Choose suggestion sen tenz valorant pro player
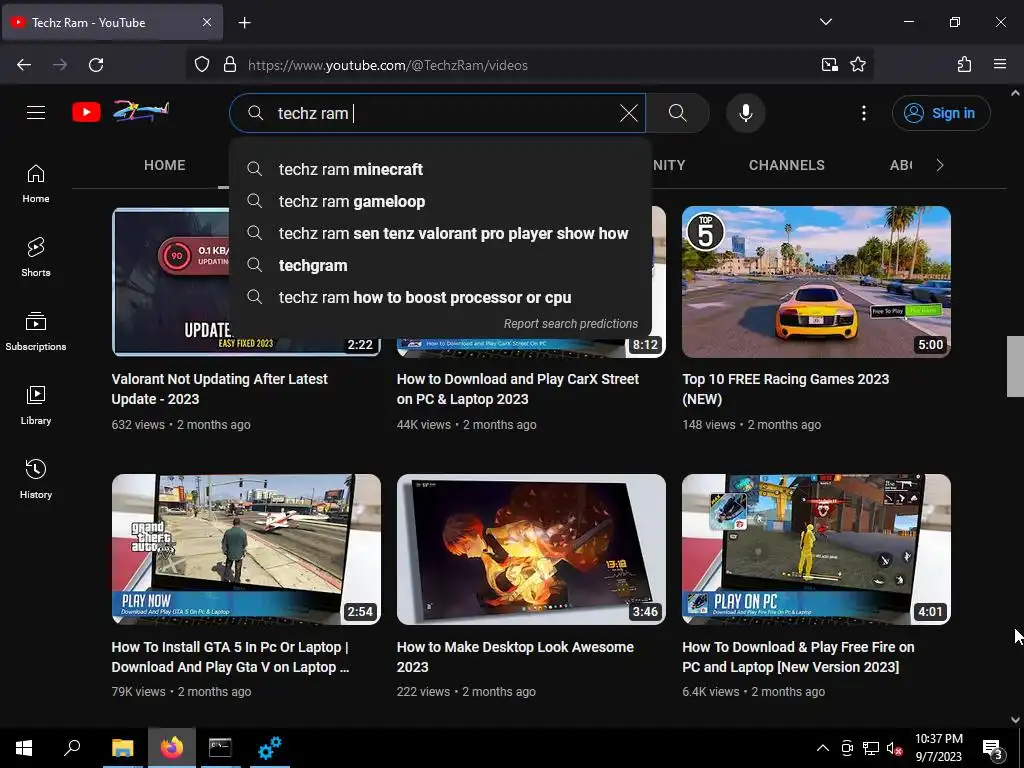This screenshot has width=1024, height=768. (x=440, y=233)
